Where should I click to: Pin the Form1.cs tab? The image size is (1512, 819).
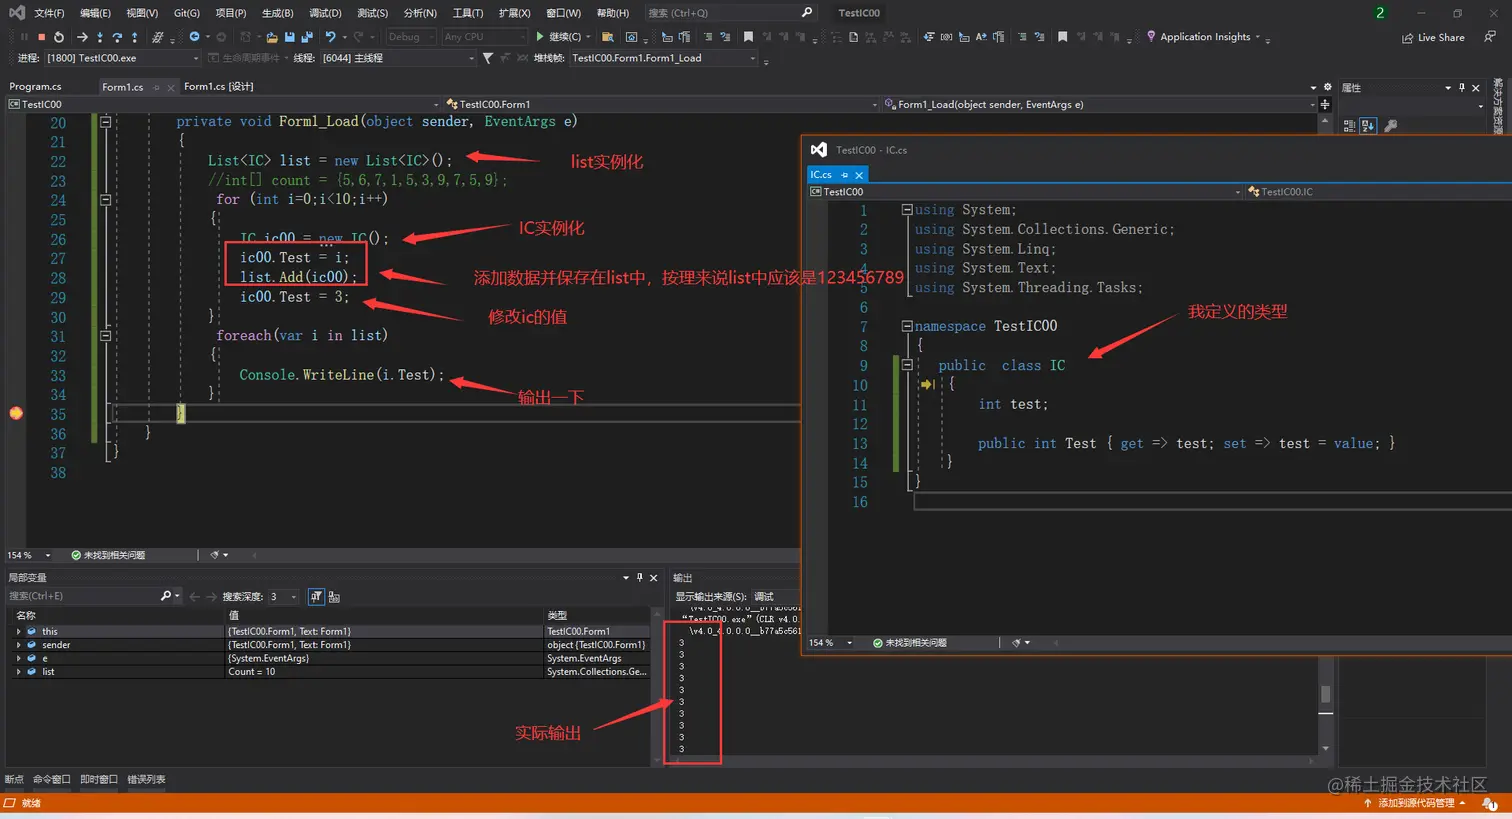click(156, 88)
